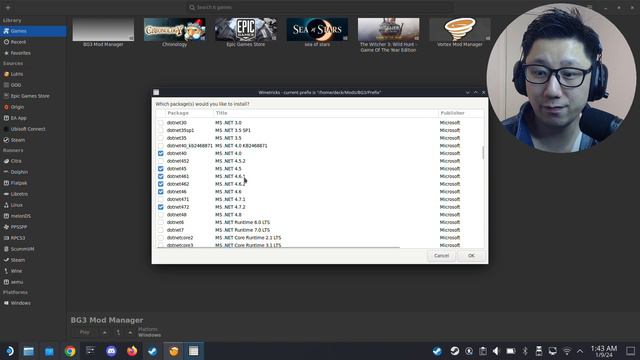Select the EA App source in sidebar
Viewport: 640px width, 360px height.
pos(33,118)
